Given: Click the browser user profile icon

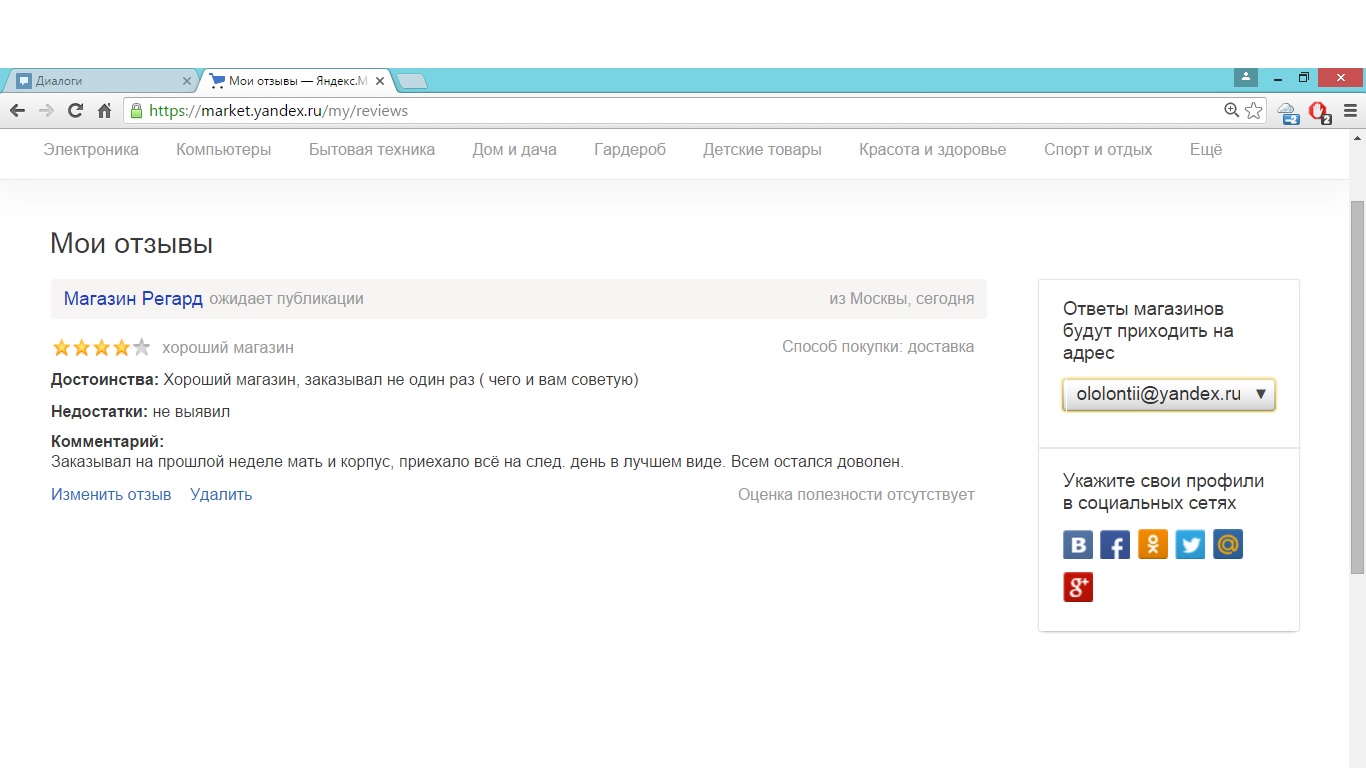Looking at the screenshot, I should click(x=1245, y=77).
